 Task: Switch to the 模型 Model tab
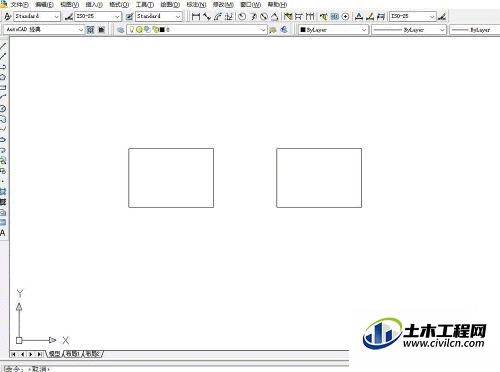point(54,354)
